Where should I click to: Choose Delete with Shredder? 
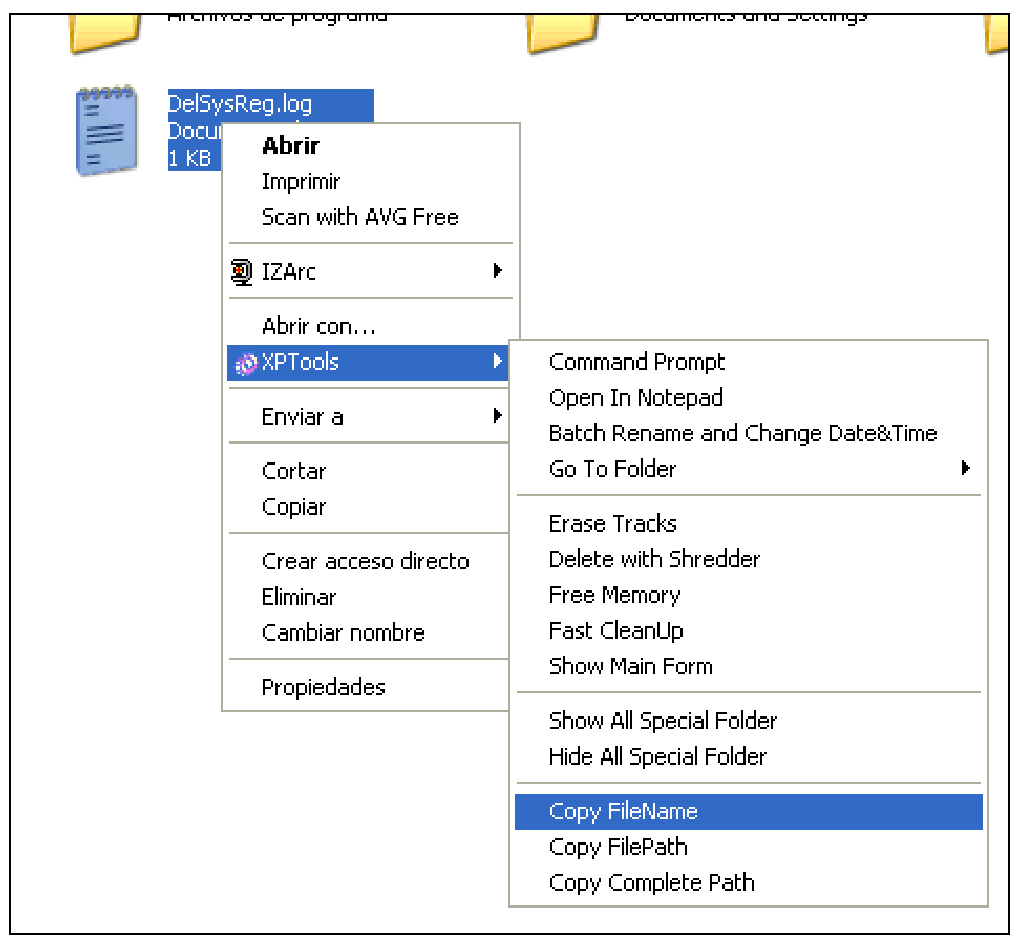[654, 559]
